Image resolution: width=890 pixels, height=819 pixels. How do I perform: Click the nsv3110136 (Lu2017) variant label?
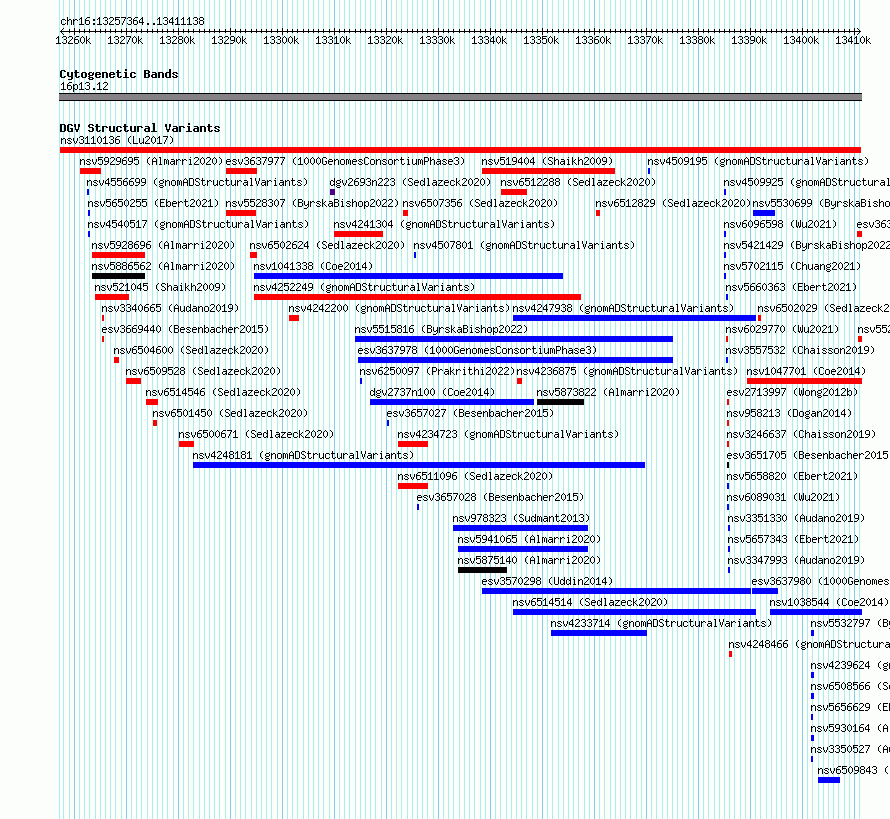[x=117, y=140]
